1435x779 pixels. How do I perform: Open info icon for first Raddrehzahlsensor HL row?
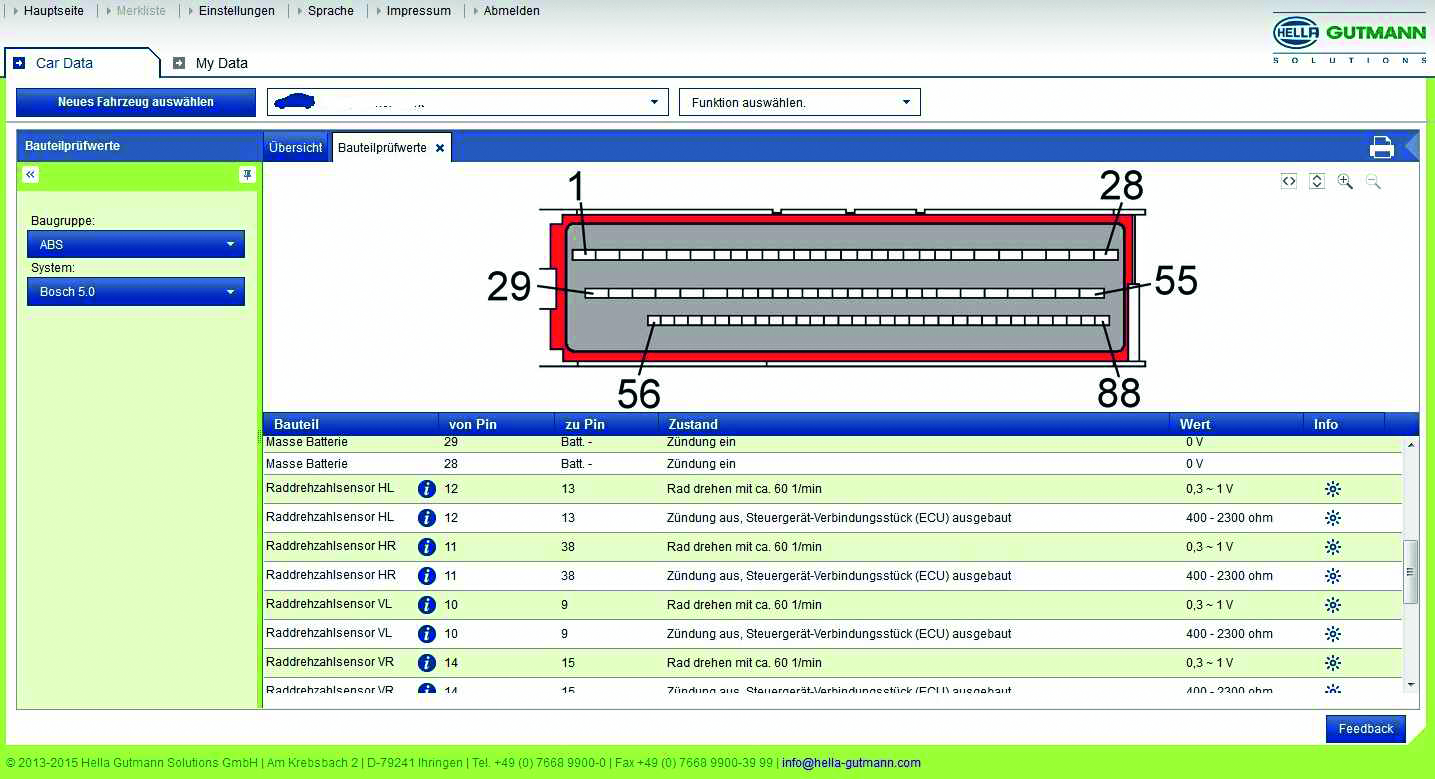point(426,489)
